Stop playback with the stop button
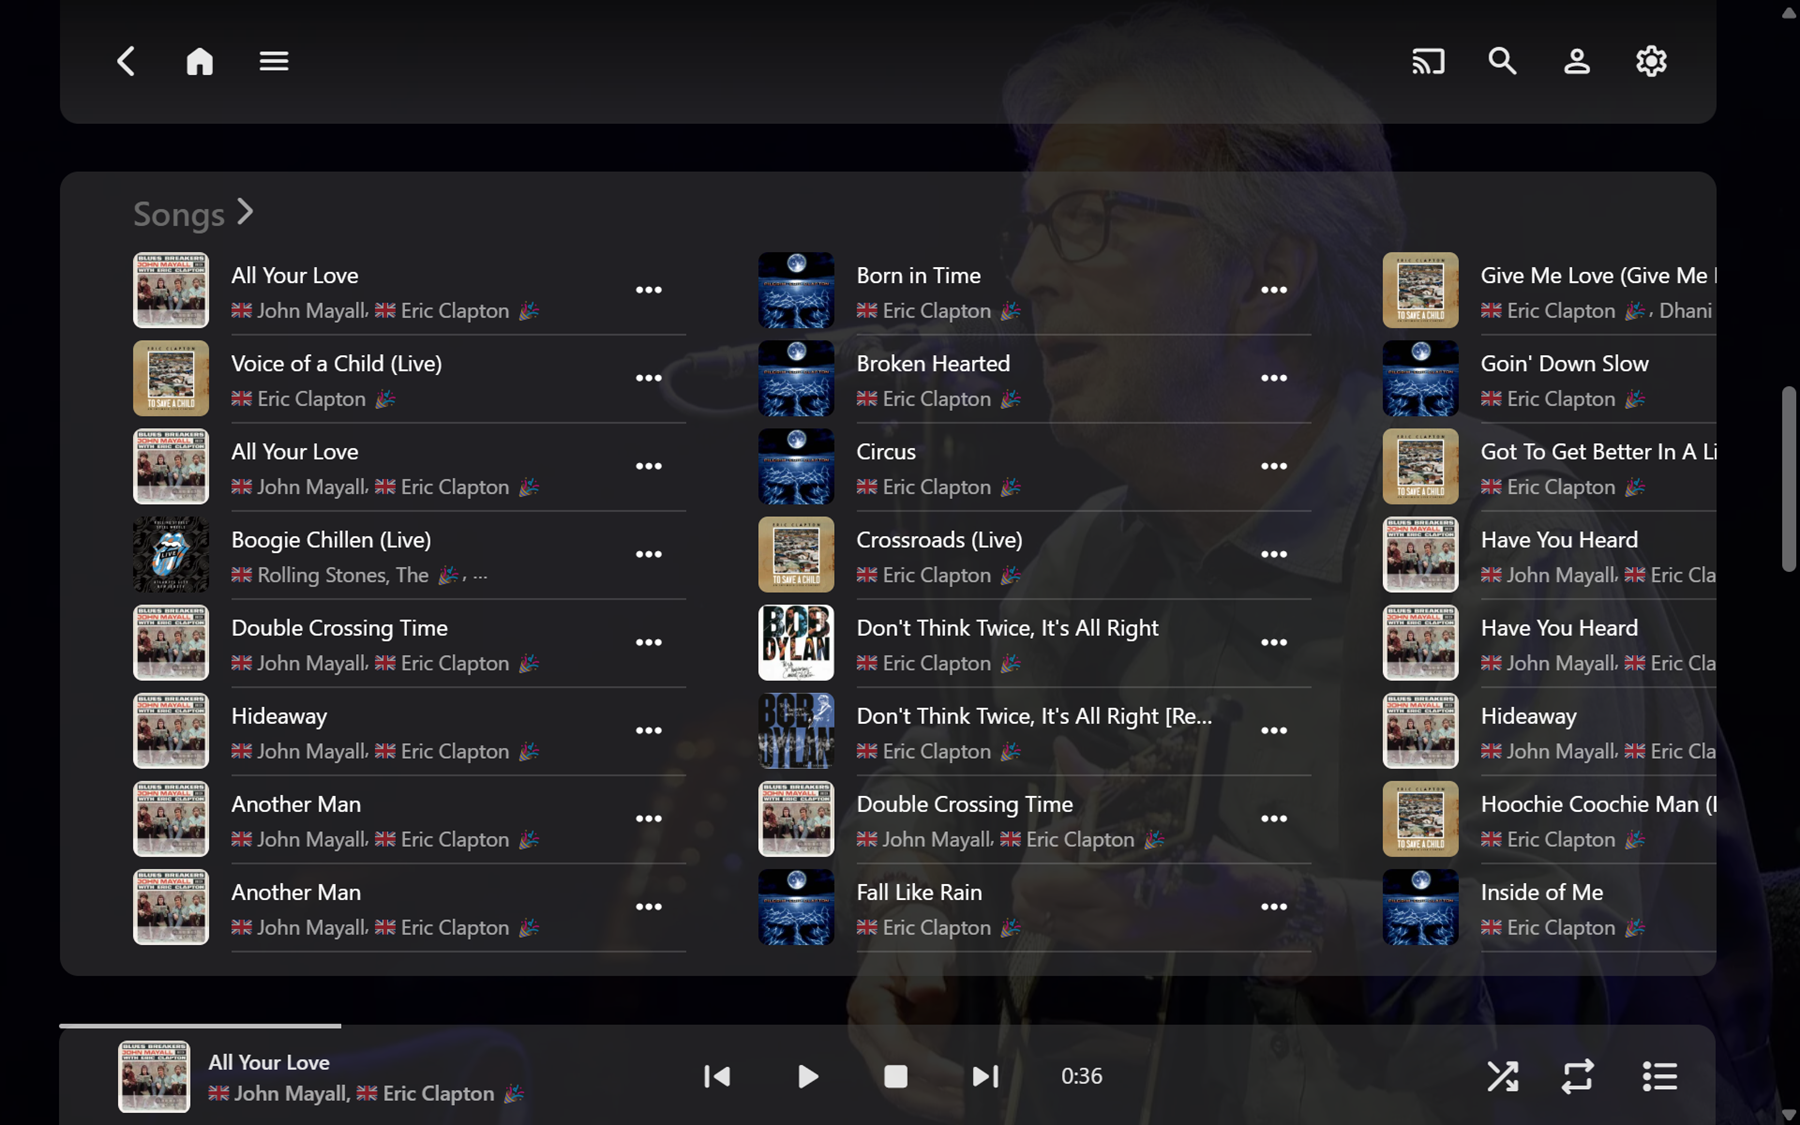Viewport: 1800px width, 1125px height. (x=896, y=1076)
